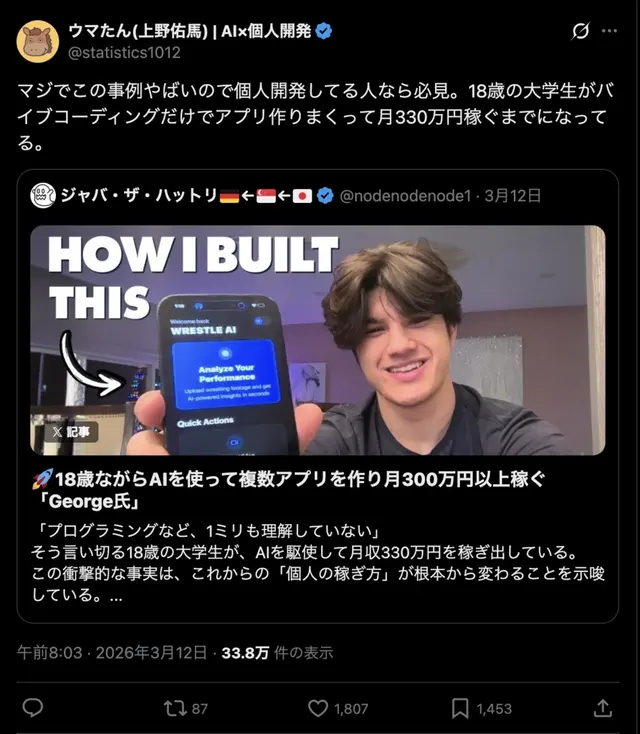This screenshot has width=640, height=734.
Task: Click the quoted author's ghost avatar
Action: point(43,195)
